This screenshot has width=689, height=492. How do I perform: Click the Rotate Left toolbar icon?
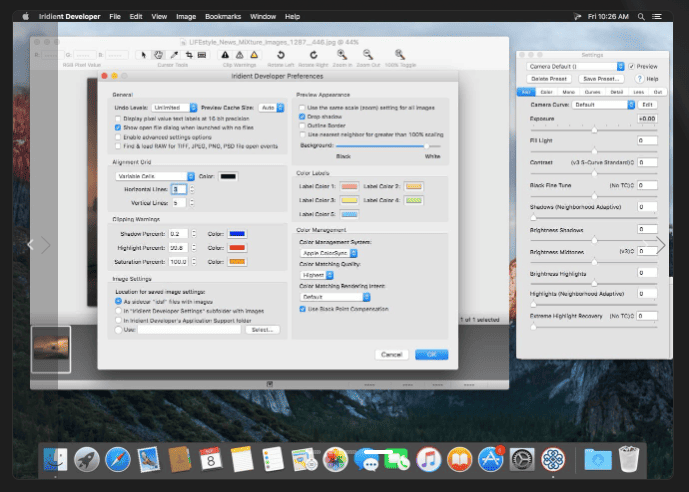click(280, 55)
